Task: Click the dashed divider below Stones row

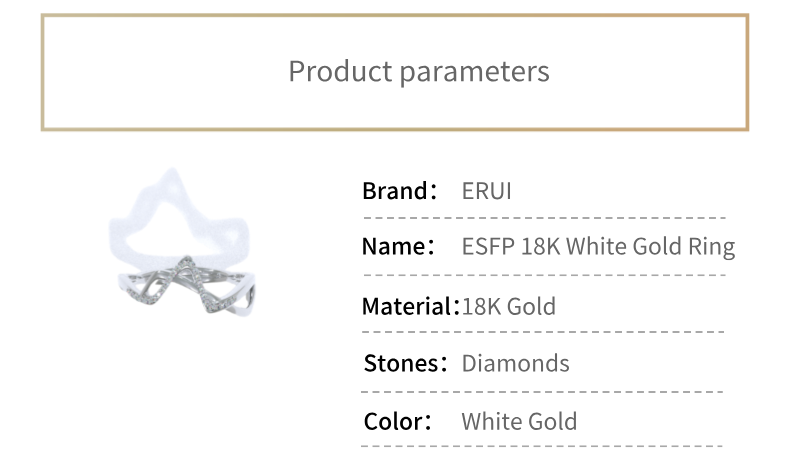Action: coord(542,391)
